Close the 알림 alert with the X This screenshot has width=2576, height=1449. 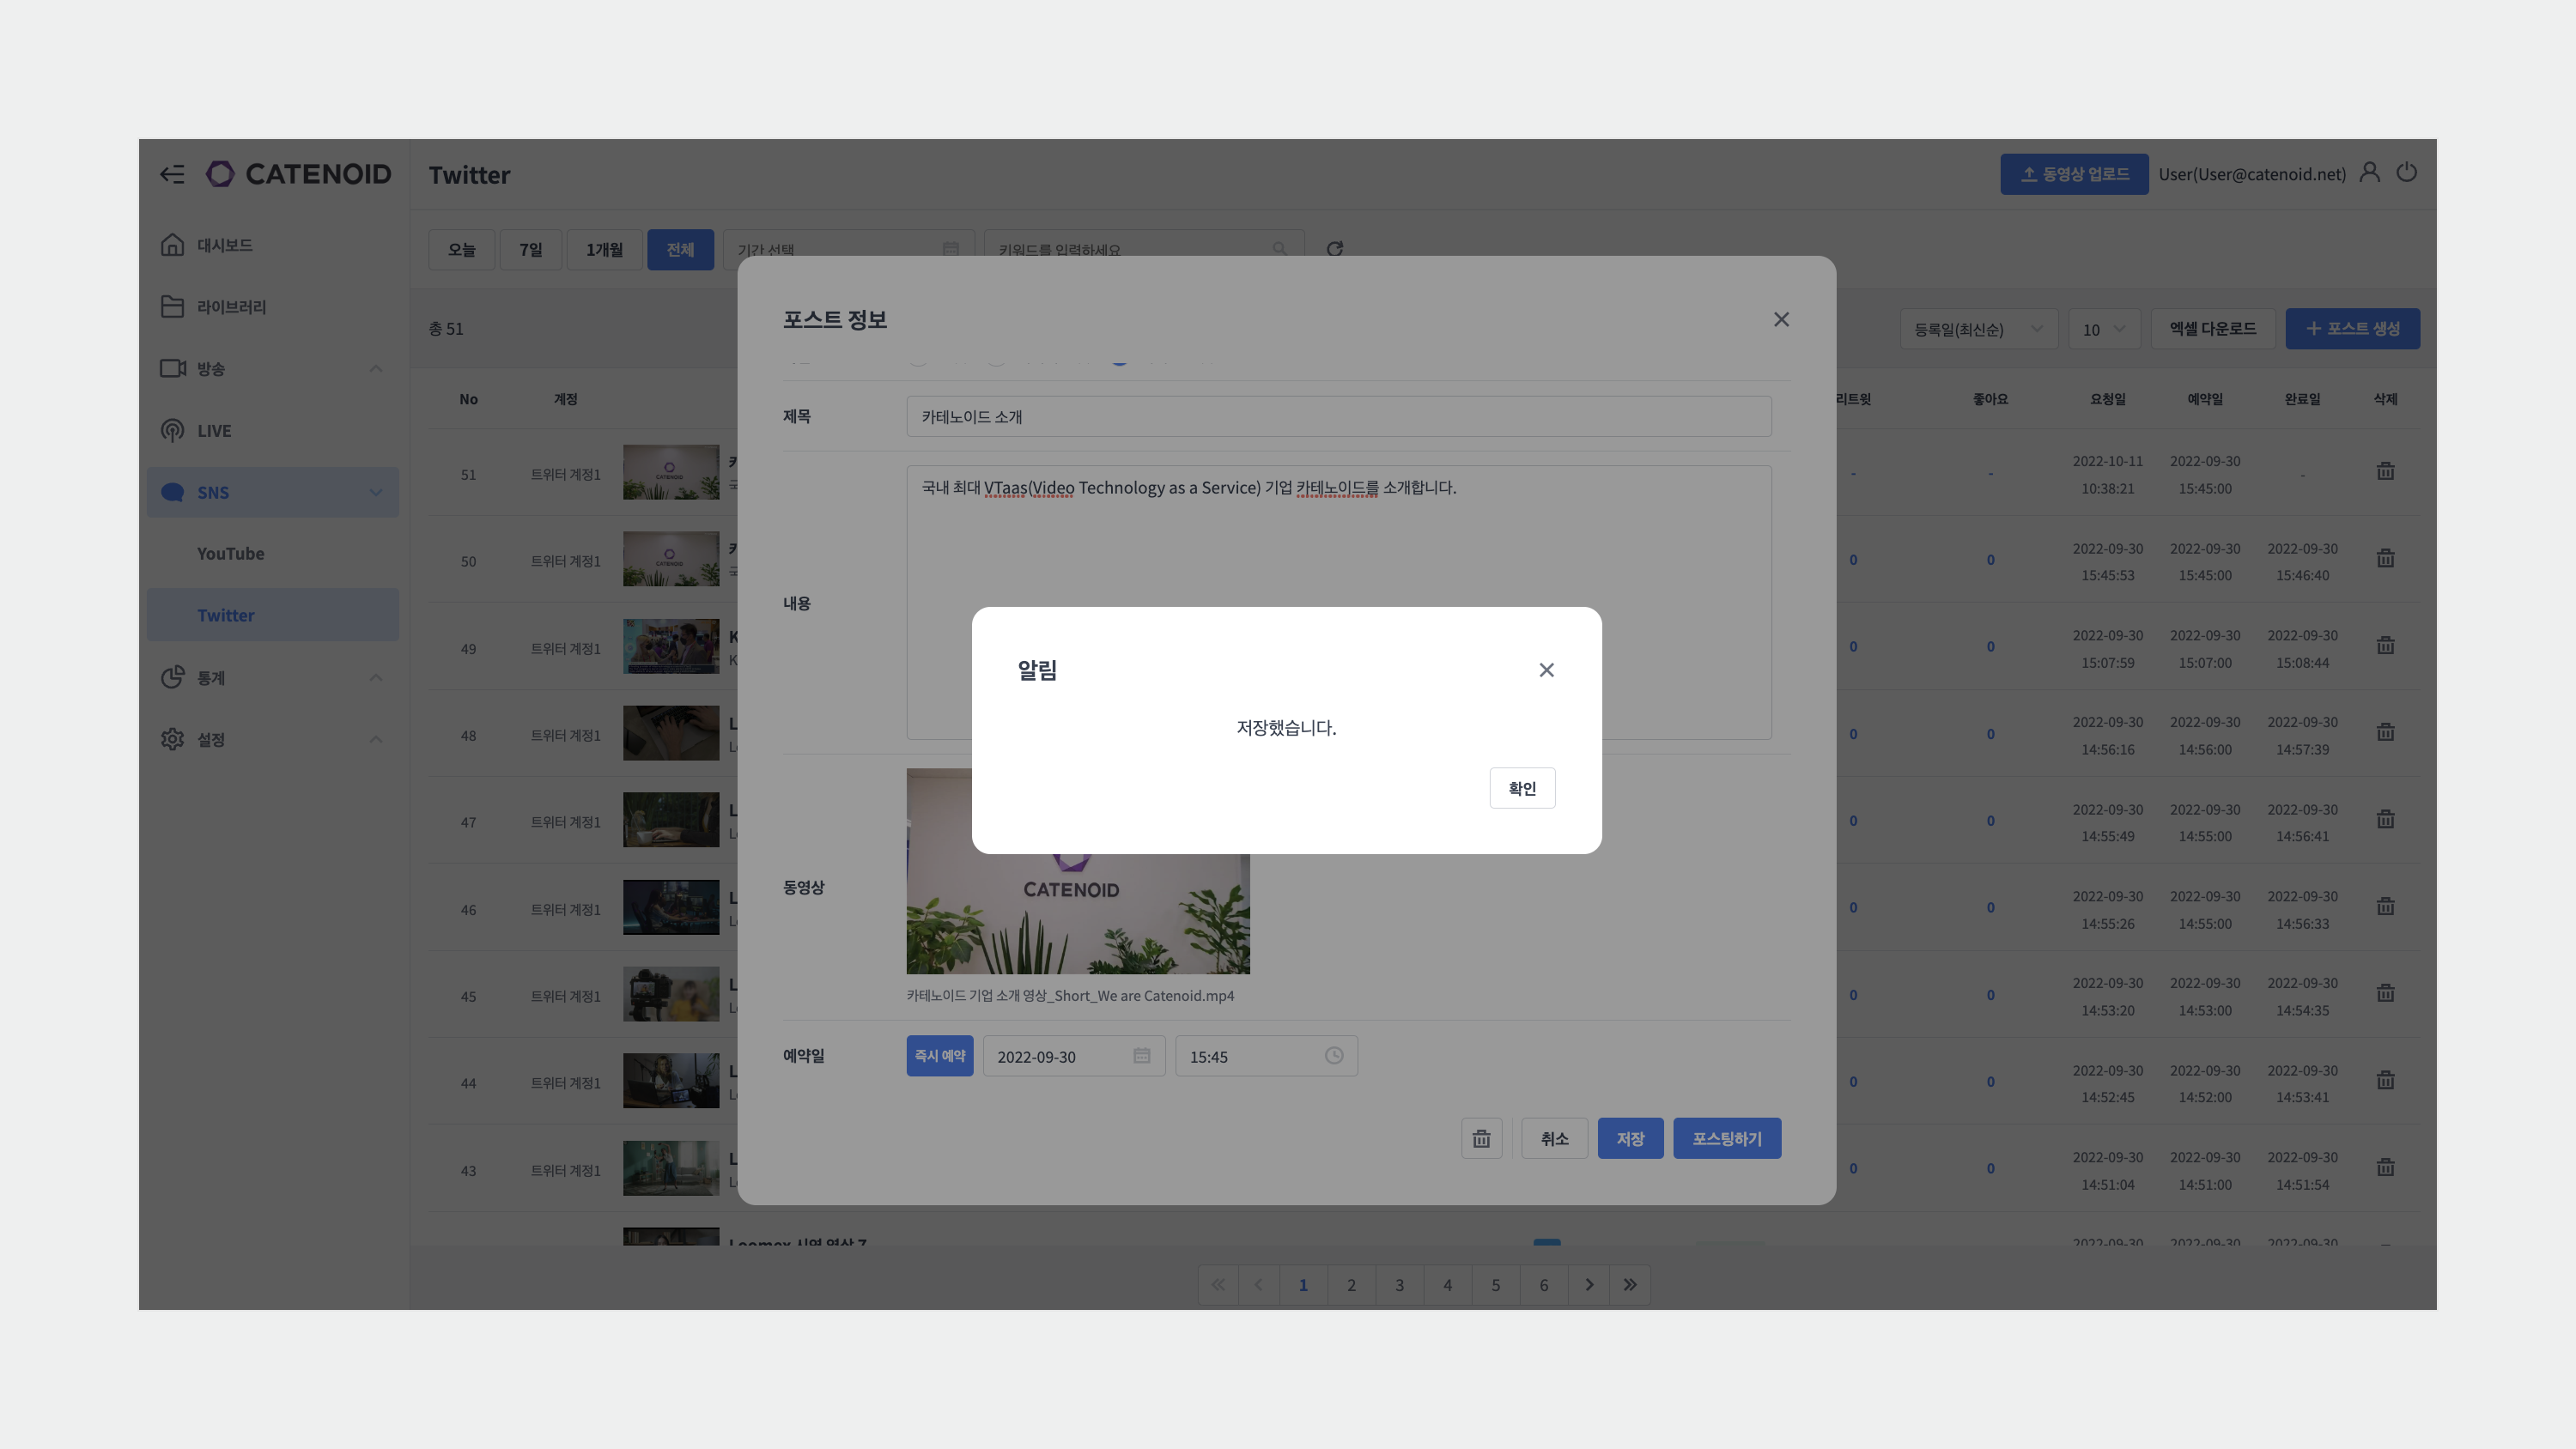pyautogui.click(x=1546, y=670)
